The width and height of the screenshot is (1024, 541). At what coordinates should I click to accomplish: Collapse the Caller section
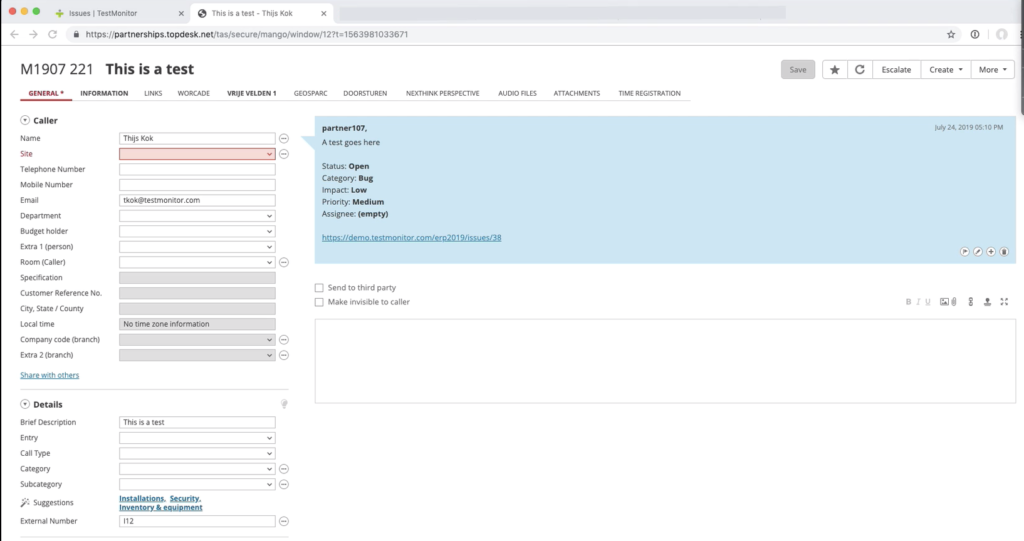[25, 120]
